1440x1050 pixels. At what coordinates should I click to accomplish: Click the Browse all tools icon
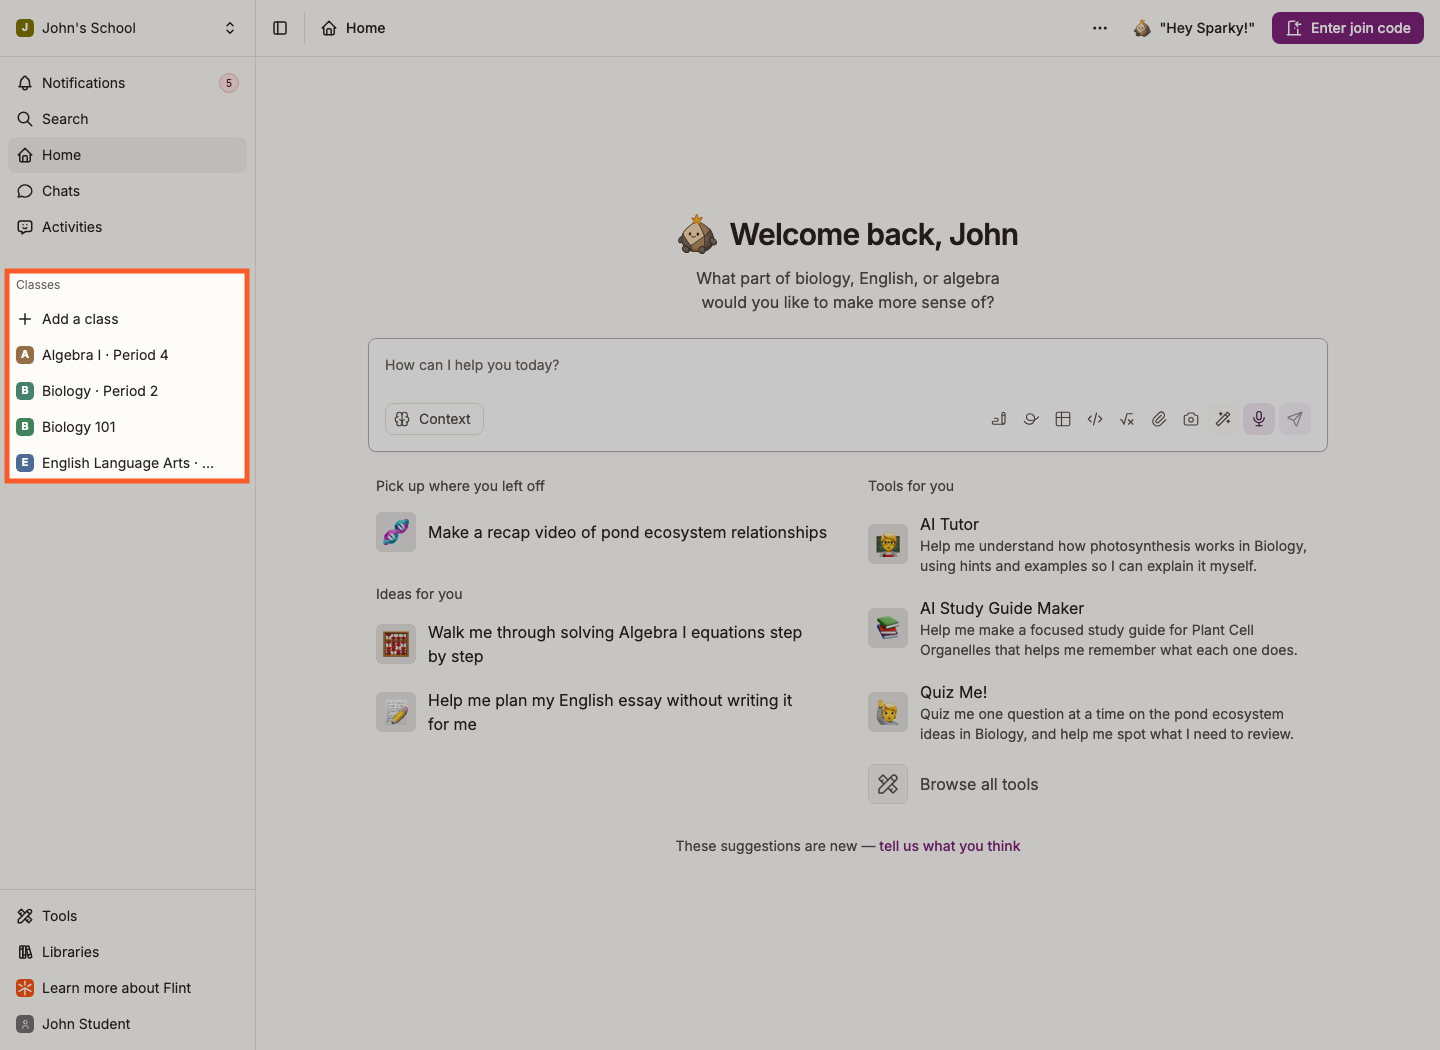coord(888,784)
